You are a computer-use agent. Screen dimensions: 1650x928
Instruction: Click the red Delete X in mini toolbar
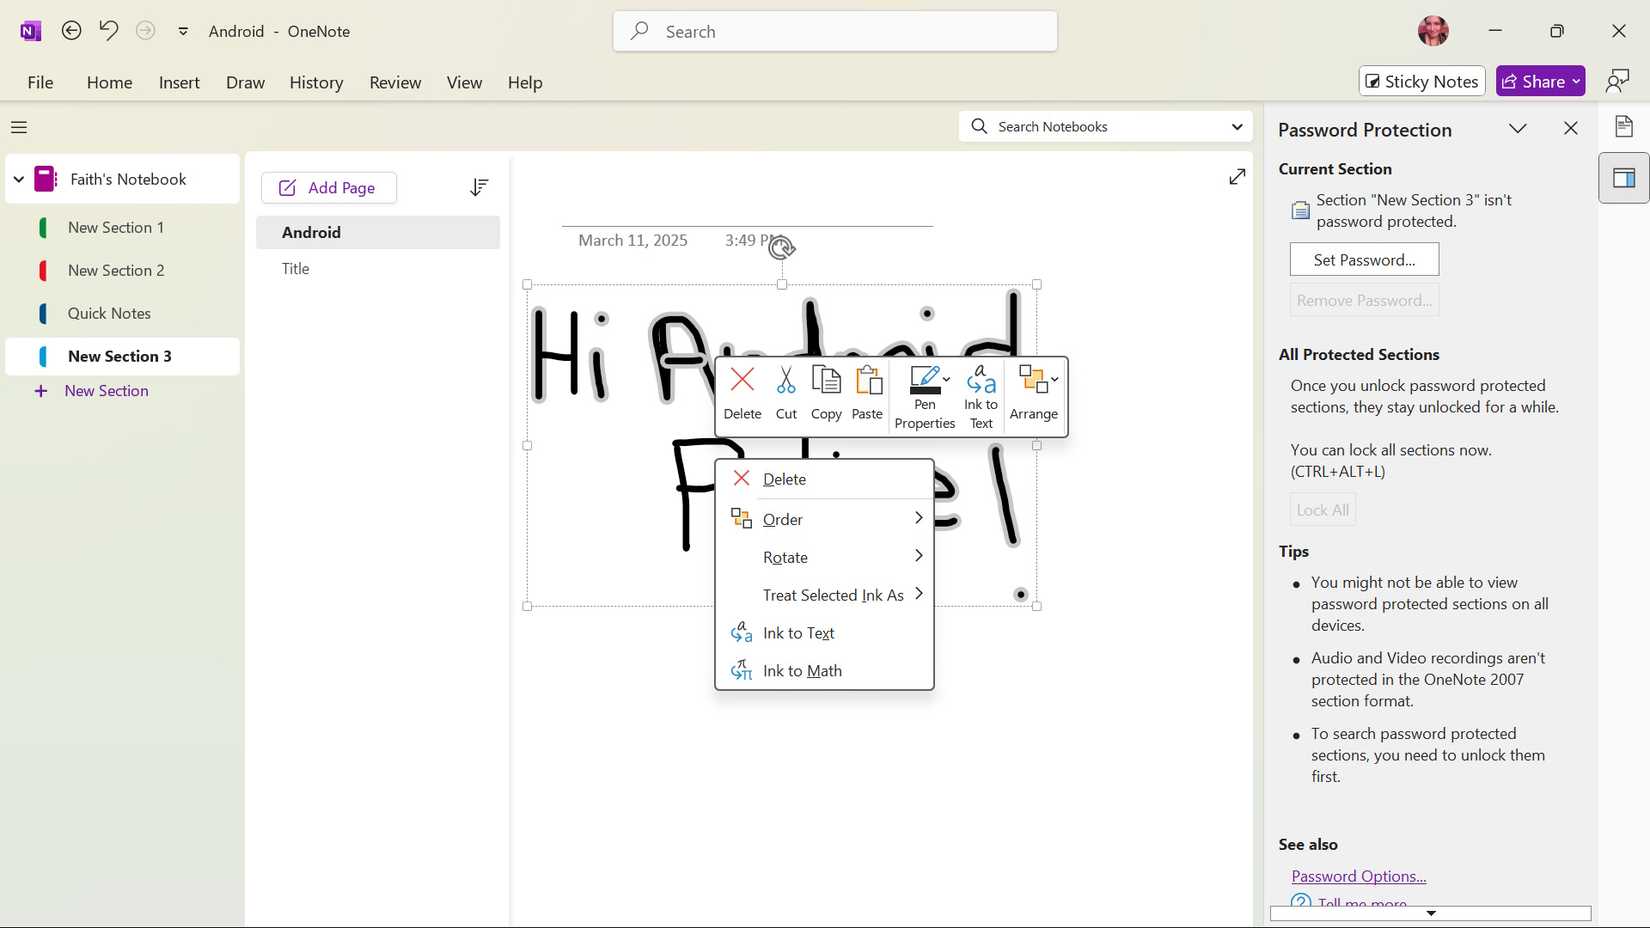click(x=742, y=381)
